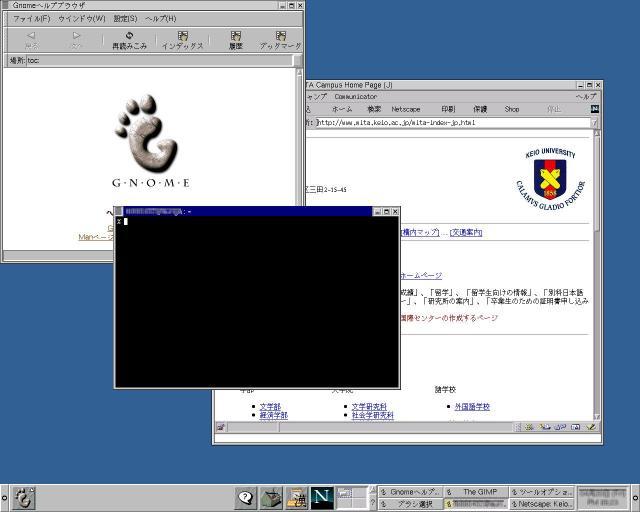Click the 停止 stop button in Netscape
The image size is (640, 512).
[x=553, y=109]
